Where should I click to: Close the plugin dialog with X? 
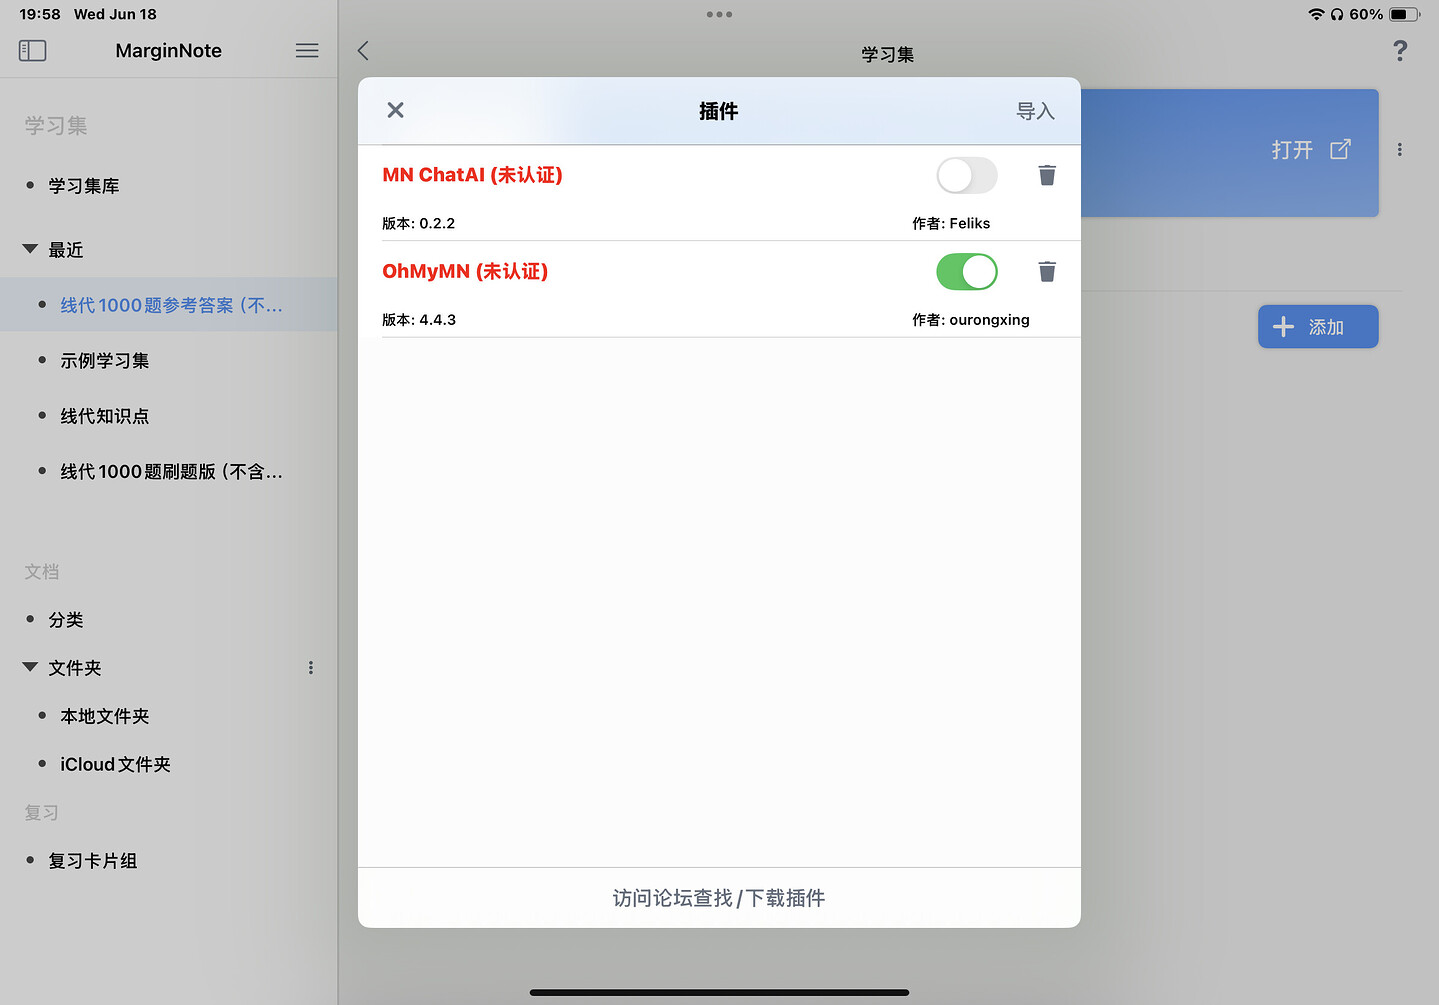(x=396, y=110)
